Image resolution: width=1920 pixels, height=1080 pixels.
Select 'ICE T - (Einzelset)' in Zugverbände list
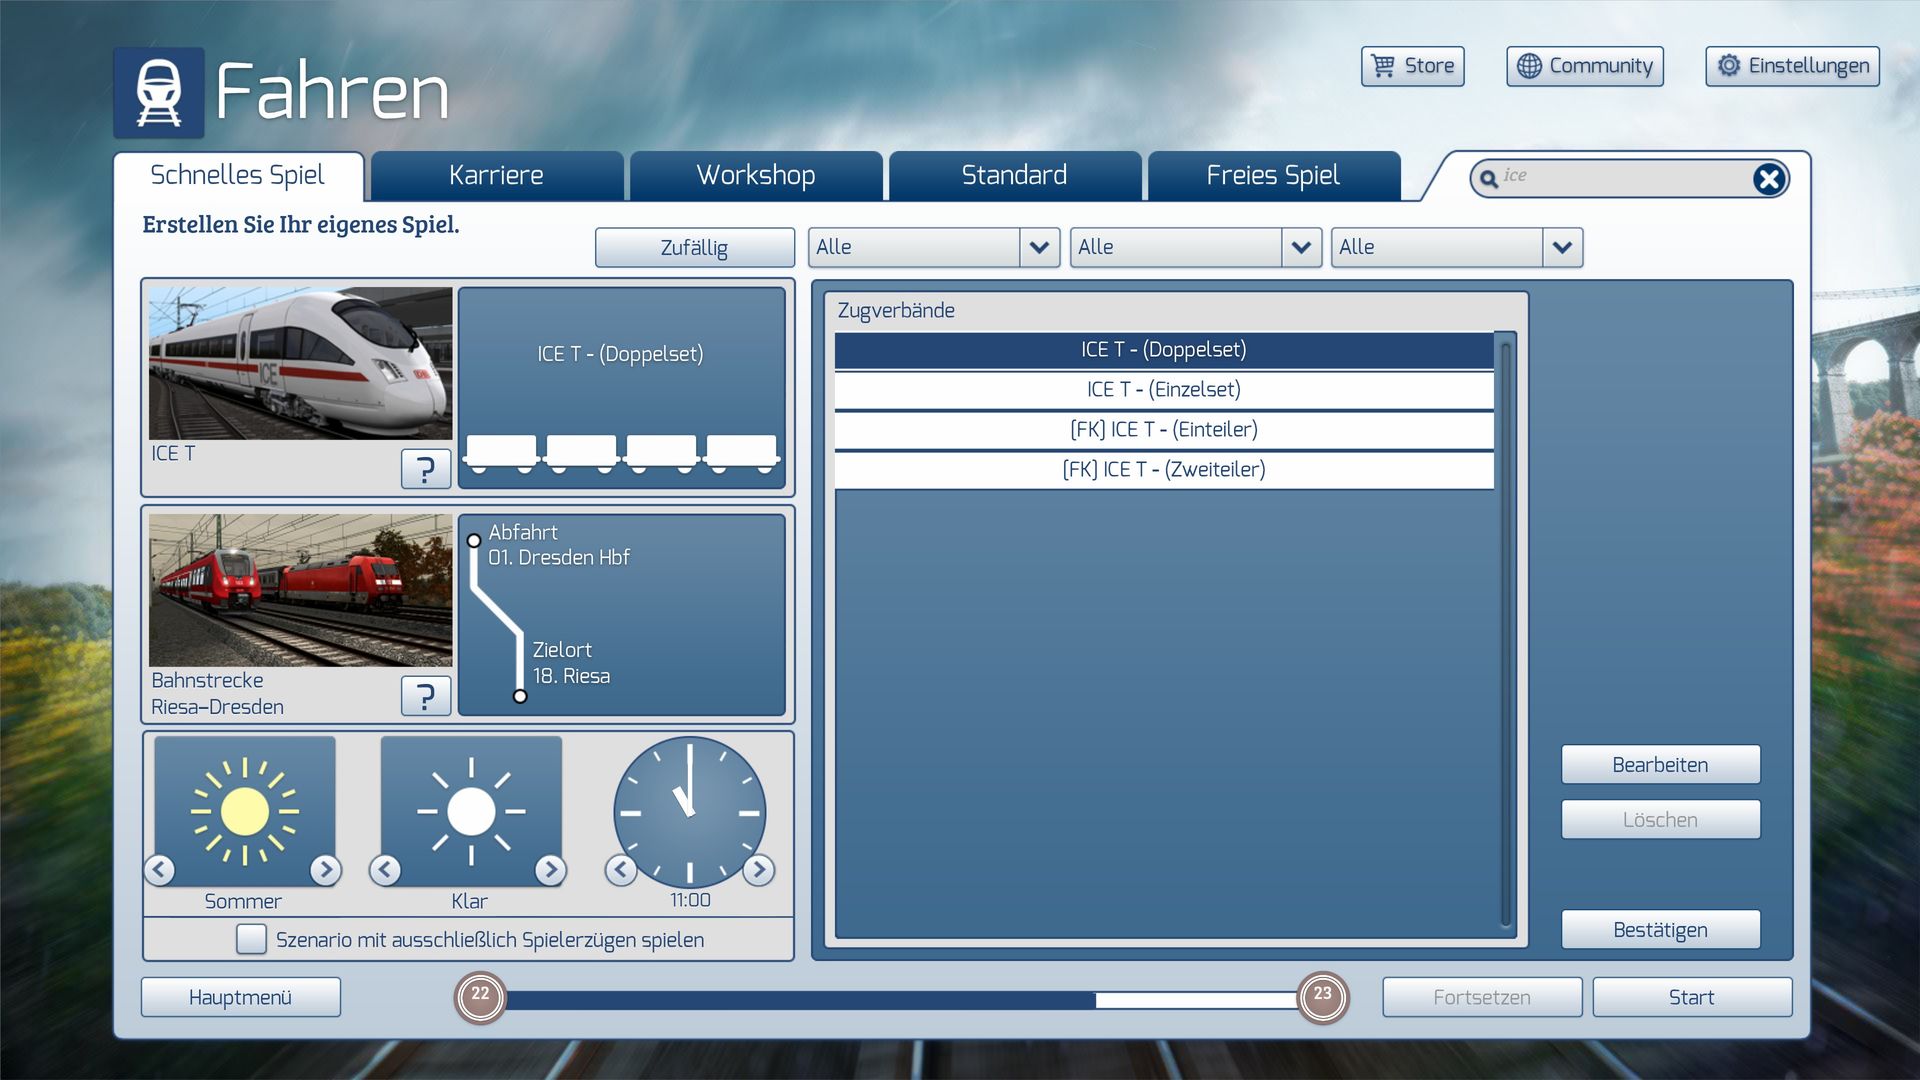(1163, 390)
